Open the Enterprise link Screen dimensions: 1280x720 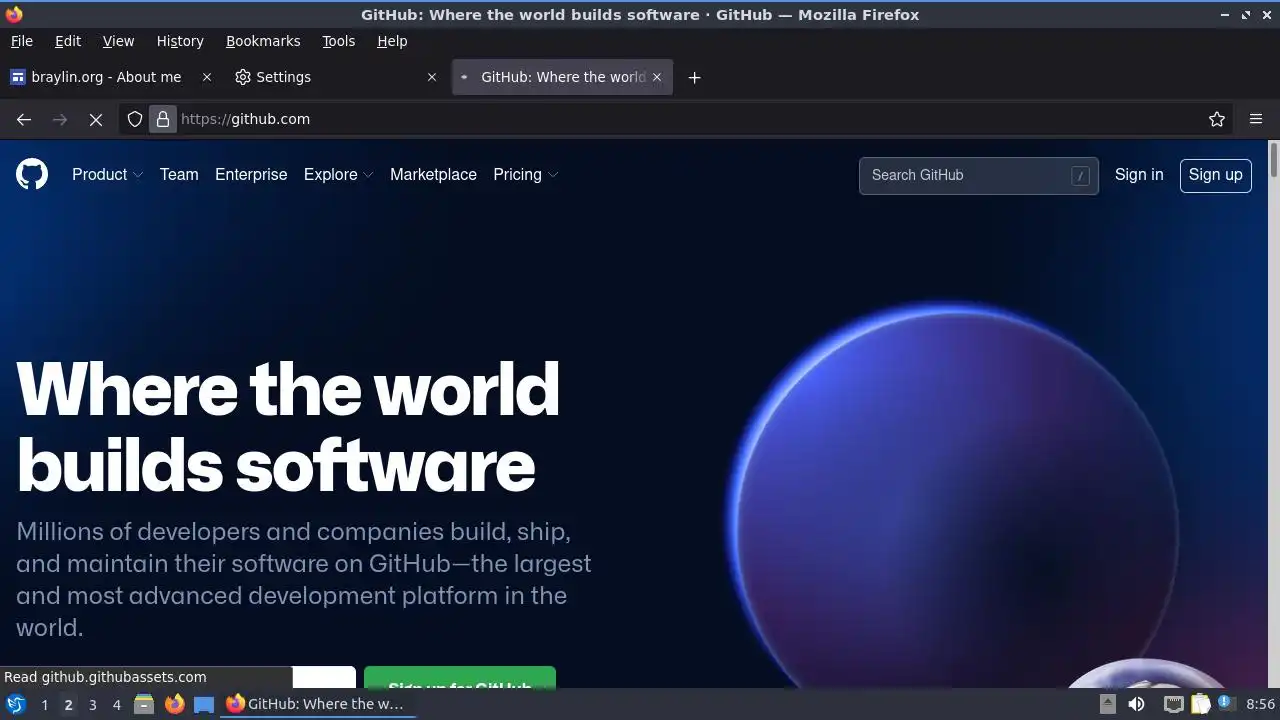tap(251, 174)
